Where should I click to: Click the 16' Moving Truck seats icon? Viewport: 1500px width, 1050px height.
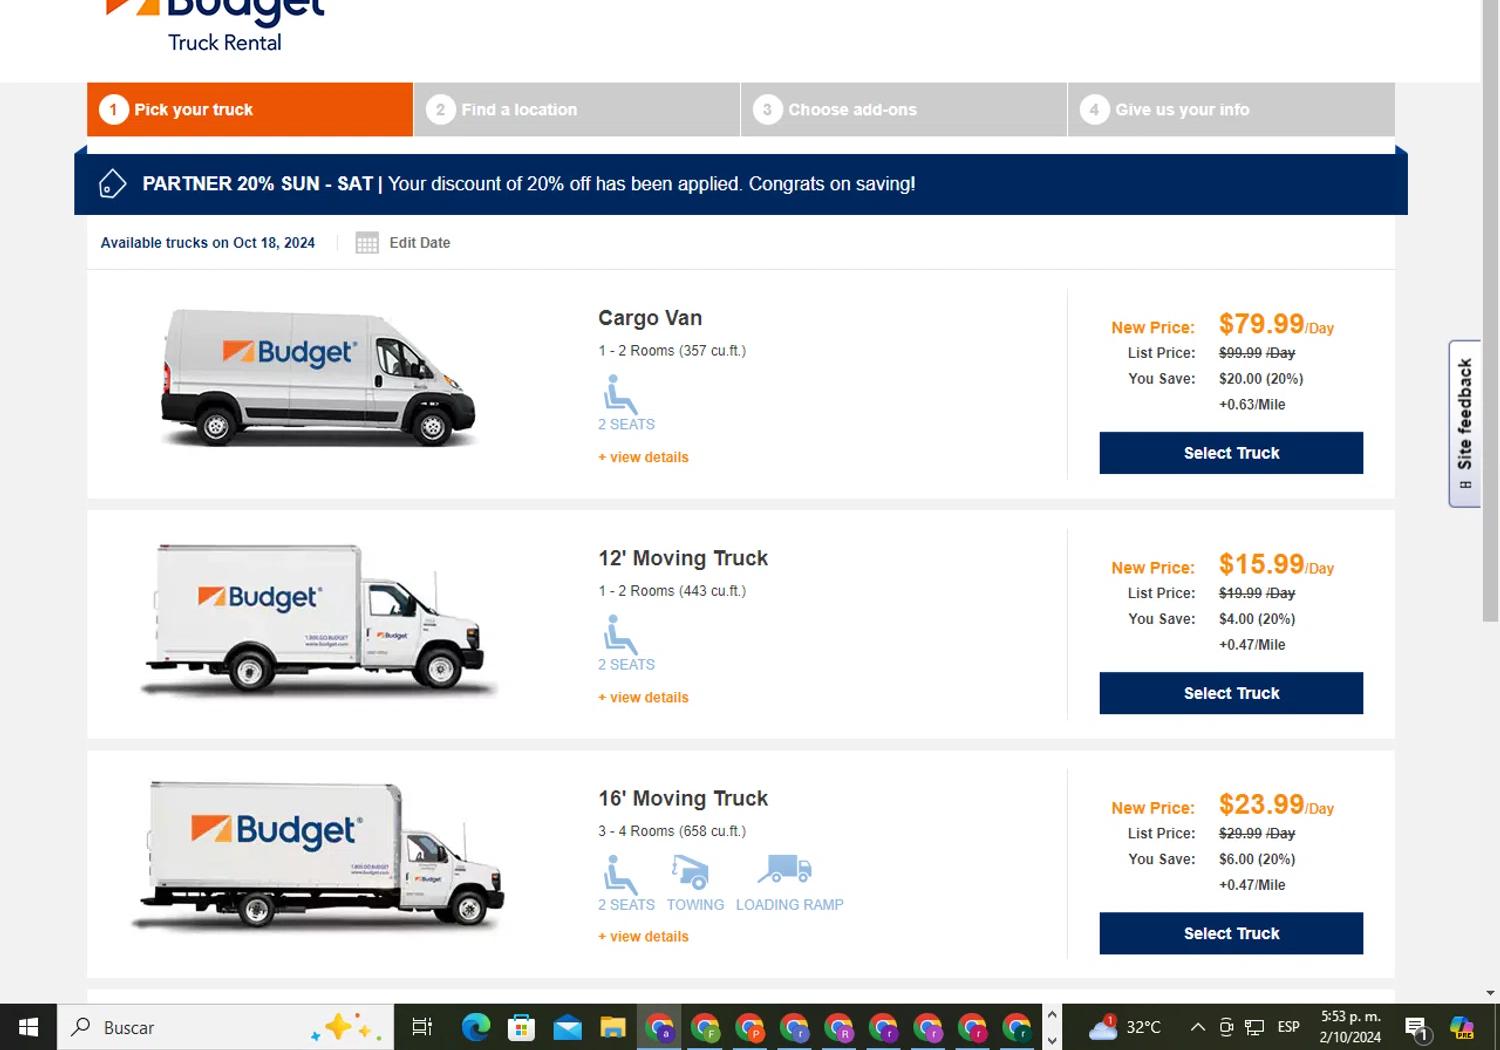[x=621, y=874]
